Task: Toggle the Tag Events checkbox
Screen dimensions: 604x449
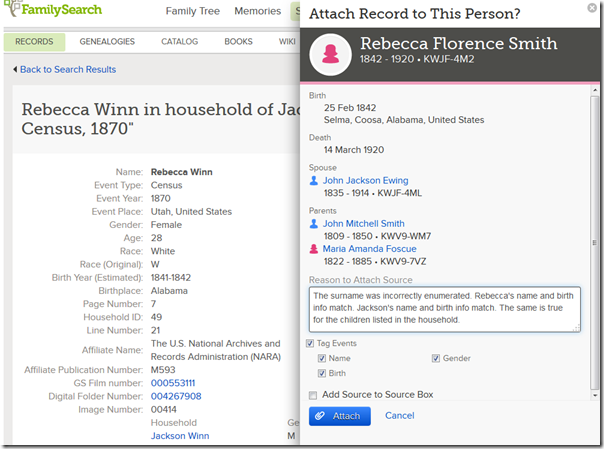Action: click(x=310, y=343)
